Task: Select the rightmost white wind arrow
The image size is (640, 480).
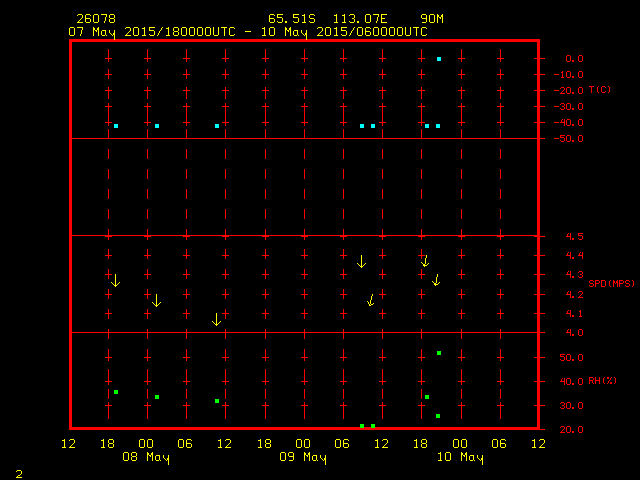Action: pyautogui.click(x=425, y=261)
